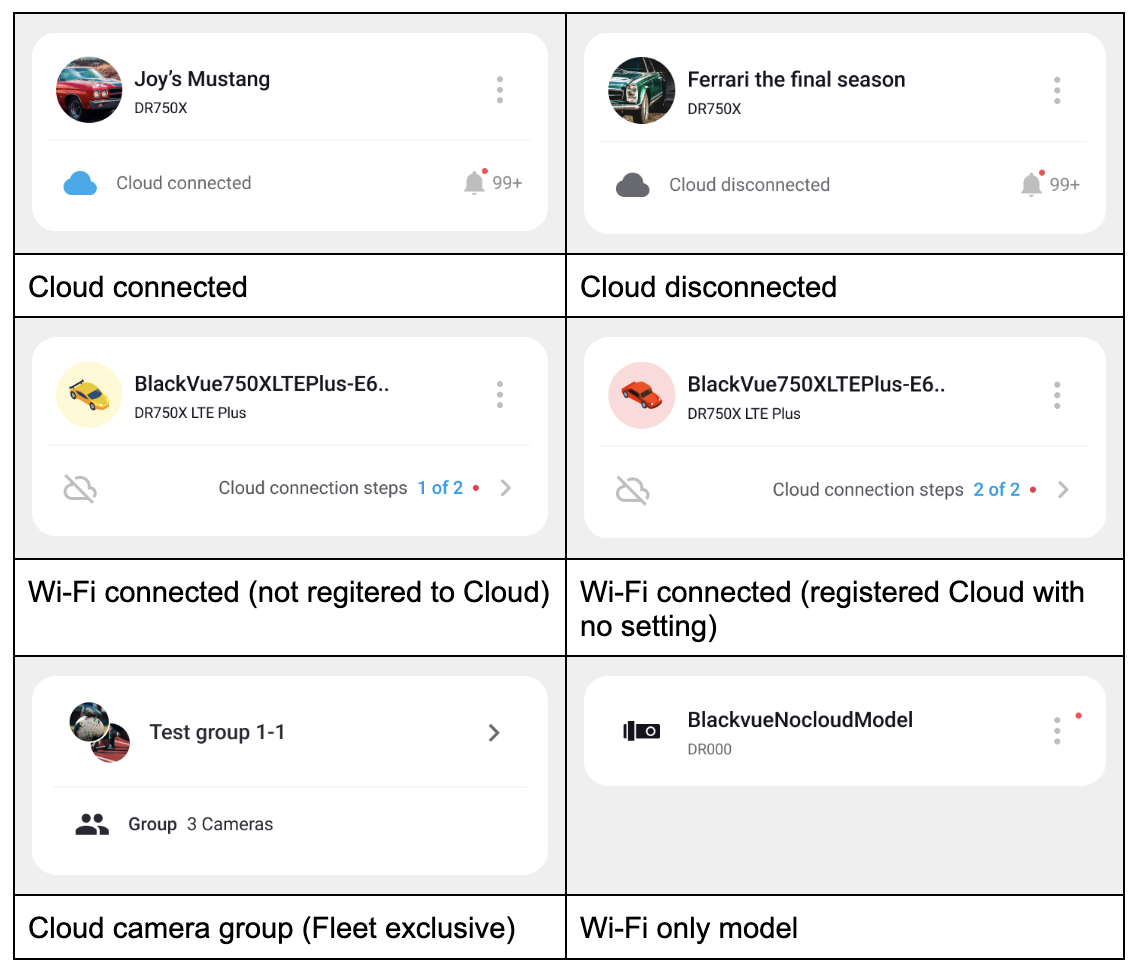Screen dimensions: 1140x972
Task: Click the gray Cloud disconnected icon
Action: click(x=632, y=185)
